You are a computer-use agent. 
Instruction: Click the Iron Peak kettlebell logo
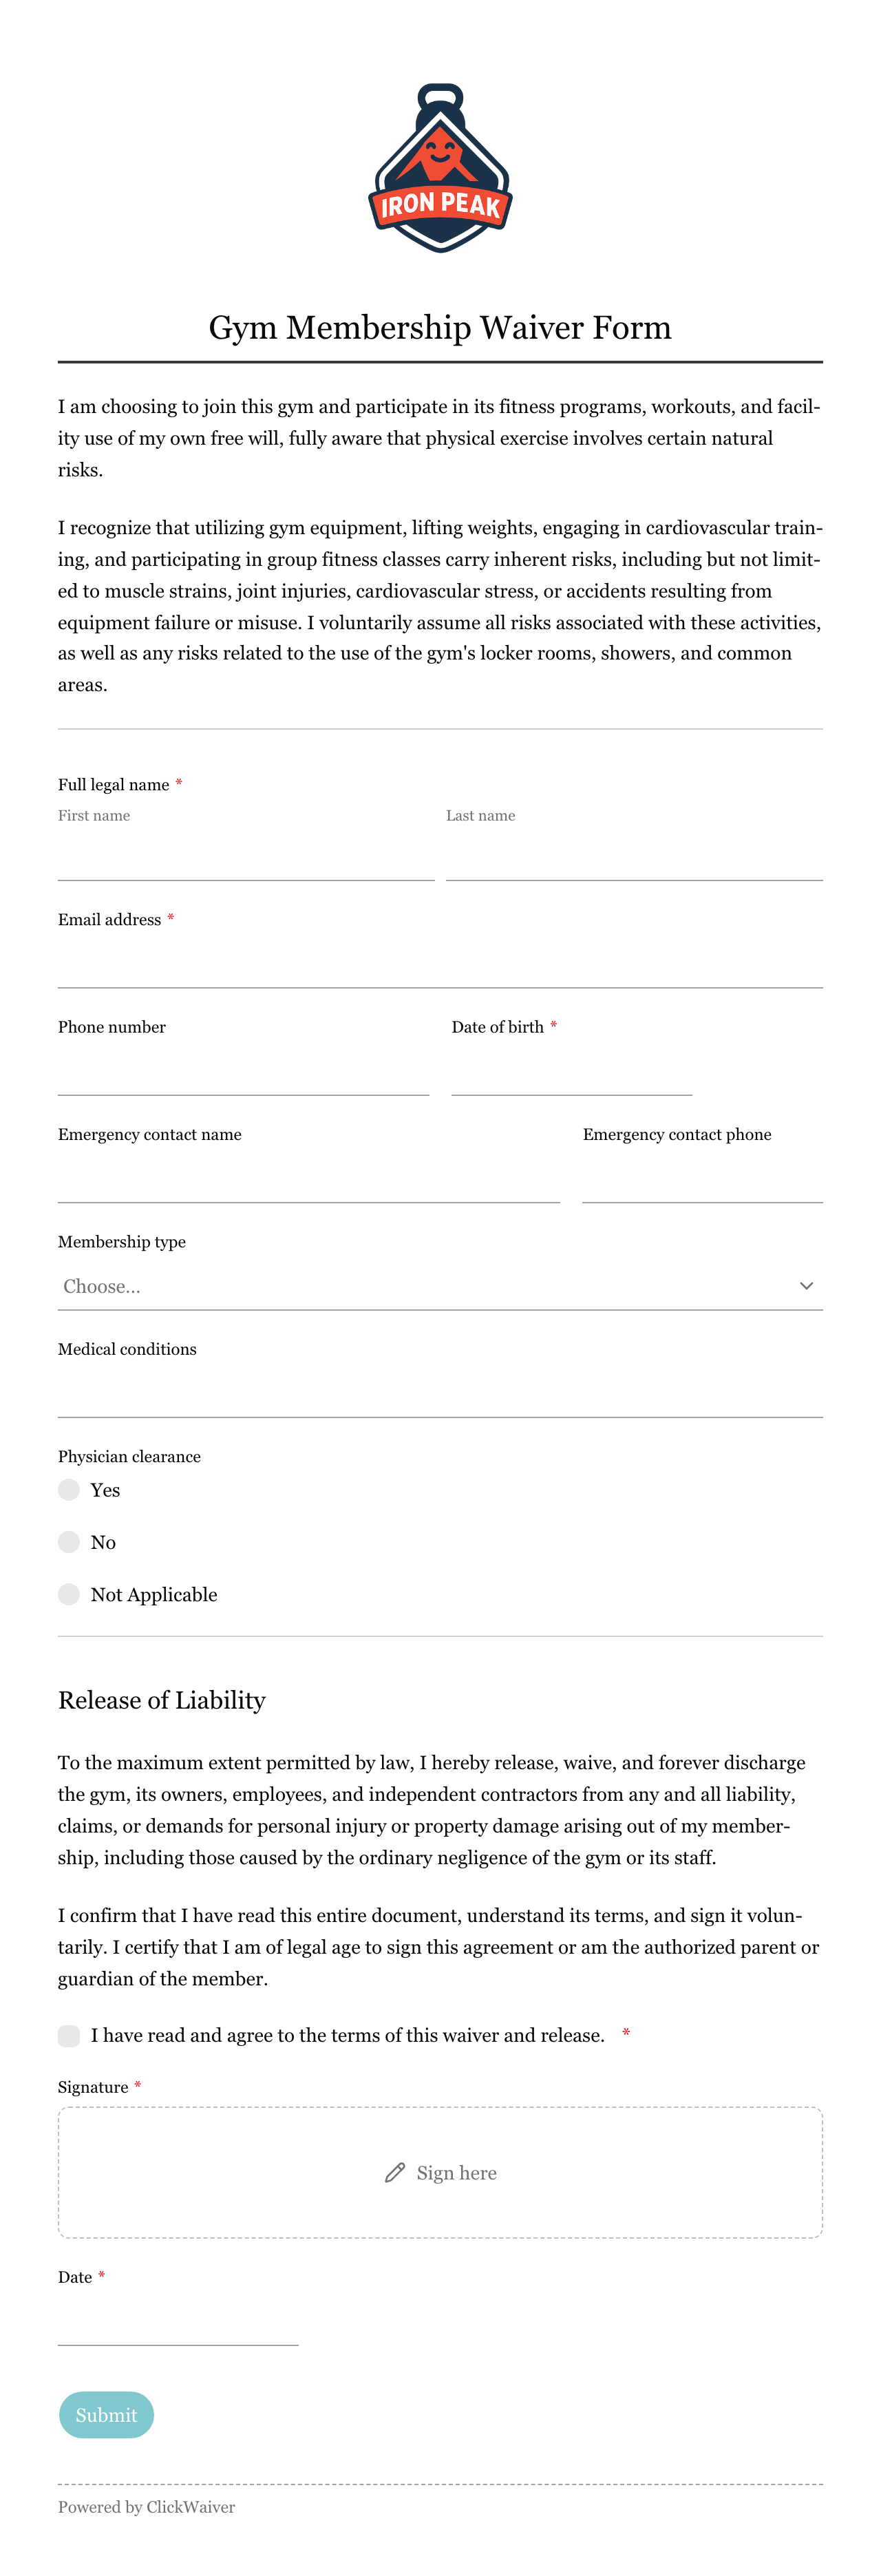click(x=440, y=168)
